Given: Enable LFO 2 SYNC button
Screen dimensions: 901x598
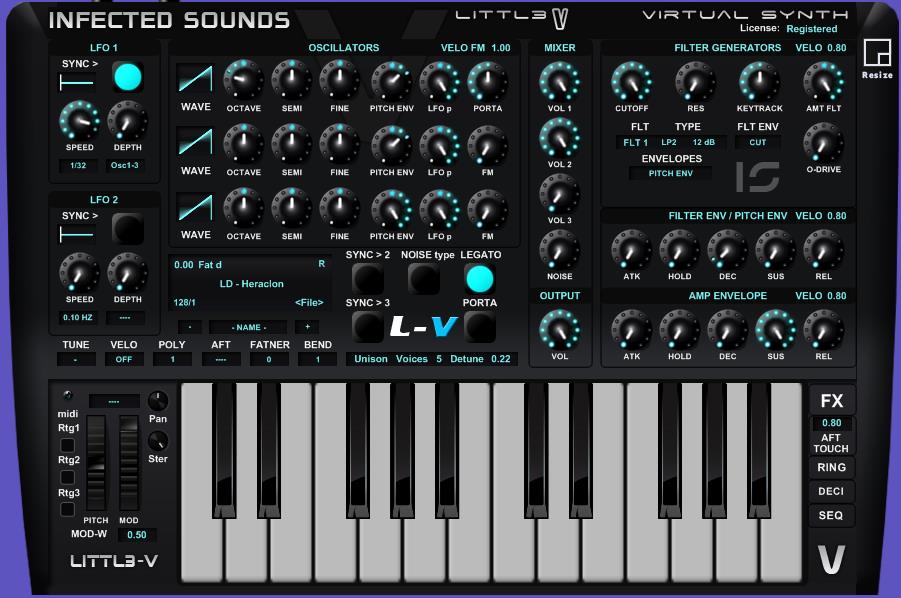Looking at the screenshot, I should pos(128,229).
